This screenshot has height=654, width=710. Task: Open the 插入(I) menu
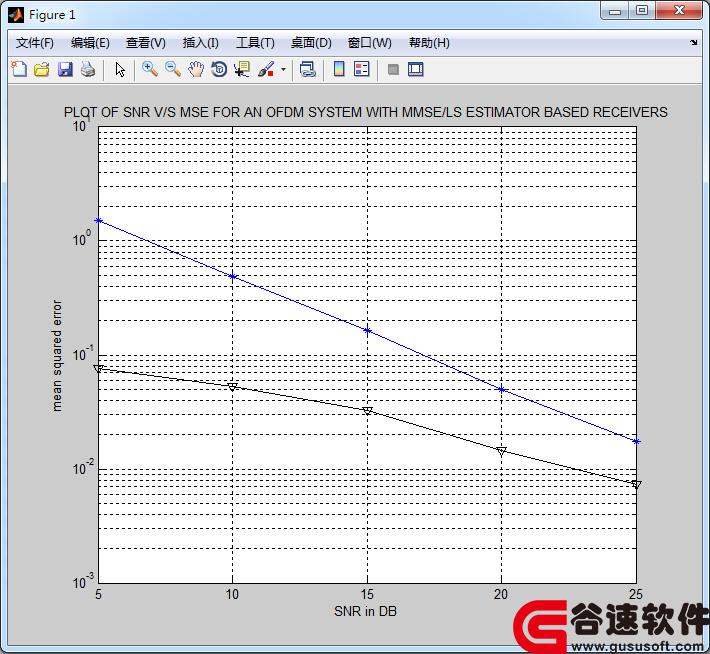[x=201, y=43]
